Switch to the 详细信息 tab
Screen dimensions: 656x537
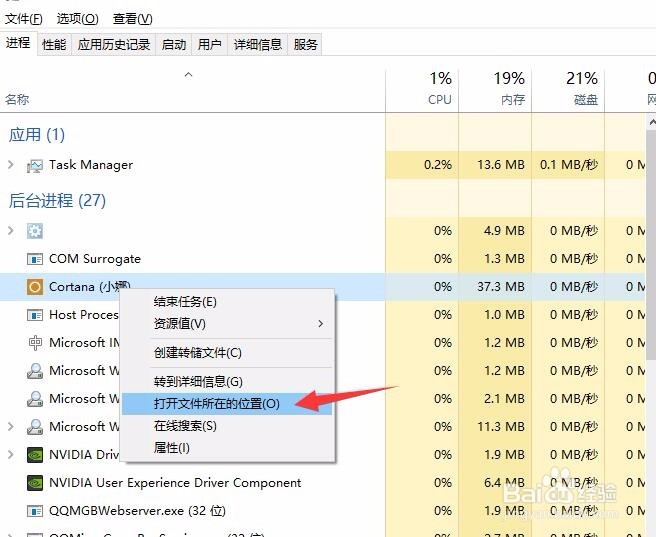click(258, 44)
